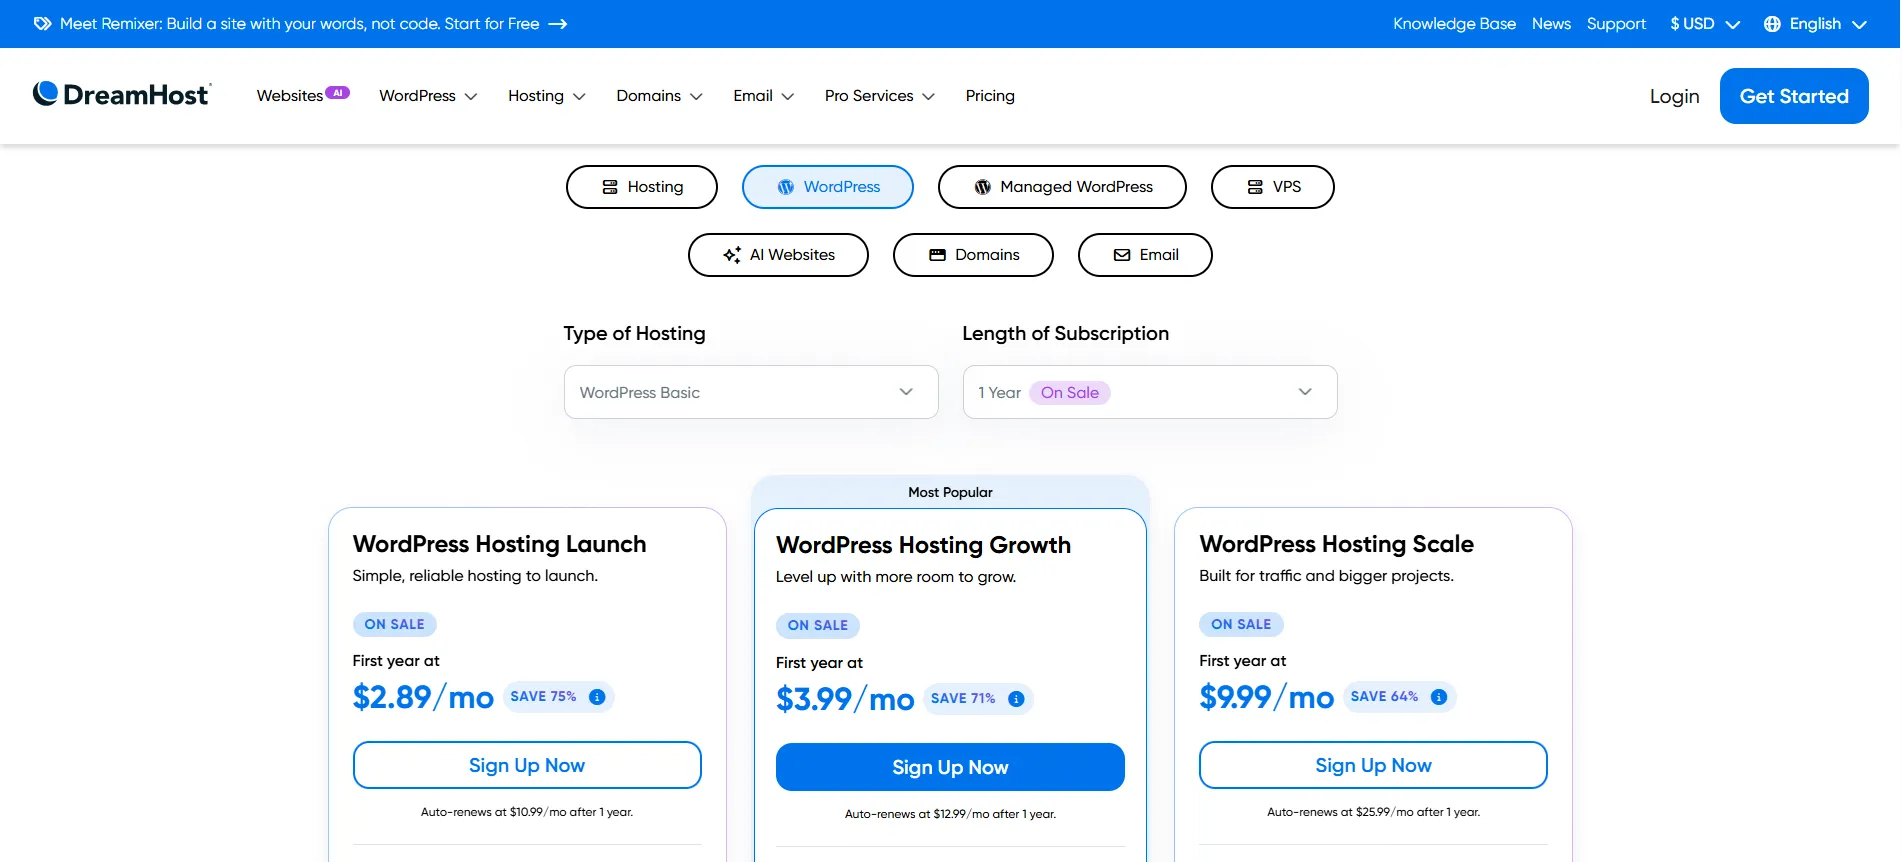Open the Knowledge Base link
The height and width of the screenshot is (862, 1902).
(1454, 24)
